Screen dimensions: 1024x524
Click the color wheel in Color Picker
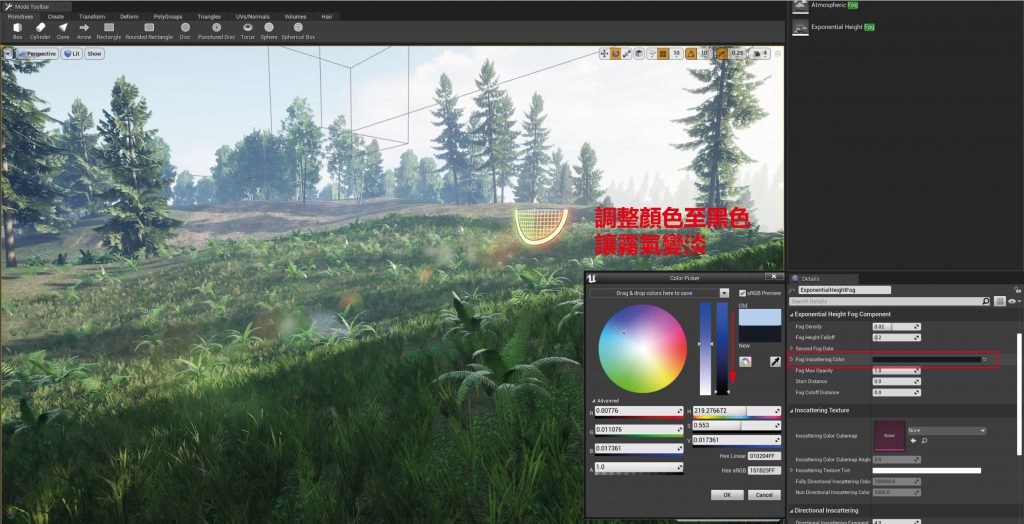click(x=643, y=348)
